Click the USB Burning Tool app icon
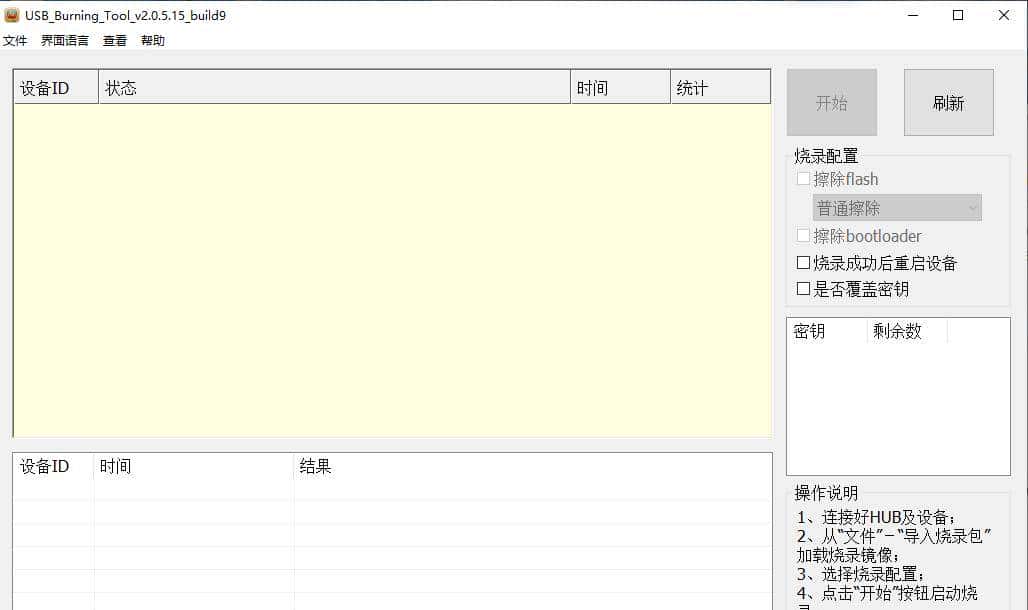The width and height of the screenshot is (1028, 610). tap(12, 15)
